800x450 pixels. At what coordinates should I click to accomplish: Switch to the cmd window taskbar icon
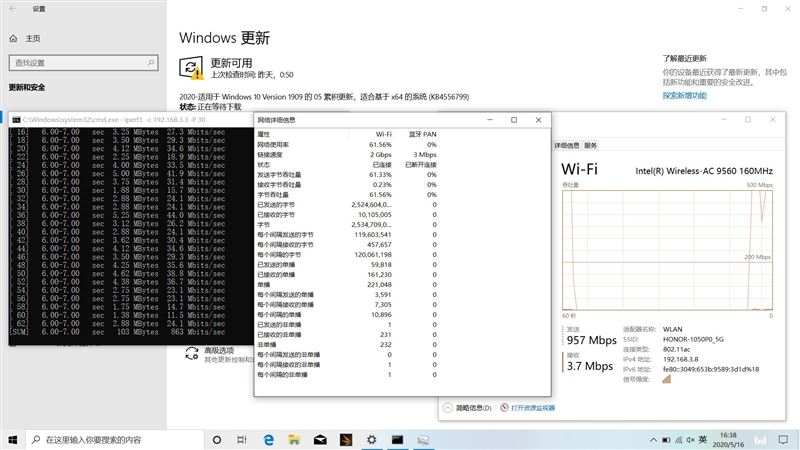397,439
